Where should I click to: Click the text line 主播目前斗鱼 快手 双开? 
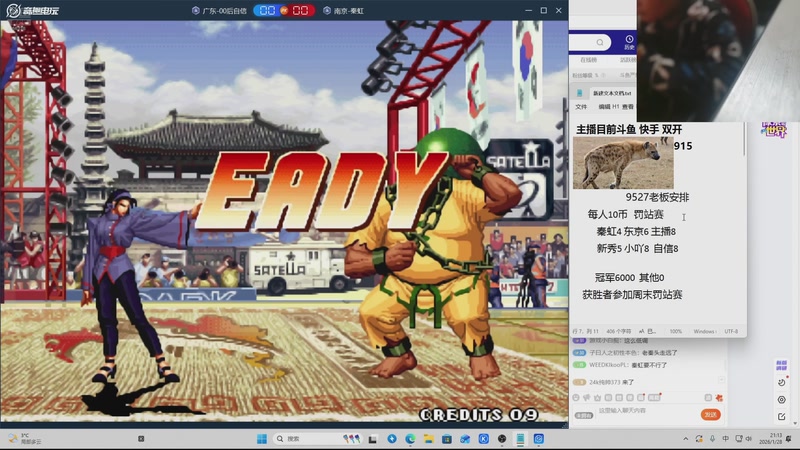click(x=629, y=130)
